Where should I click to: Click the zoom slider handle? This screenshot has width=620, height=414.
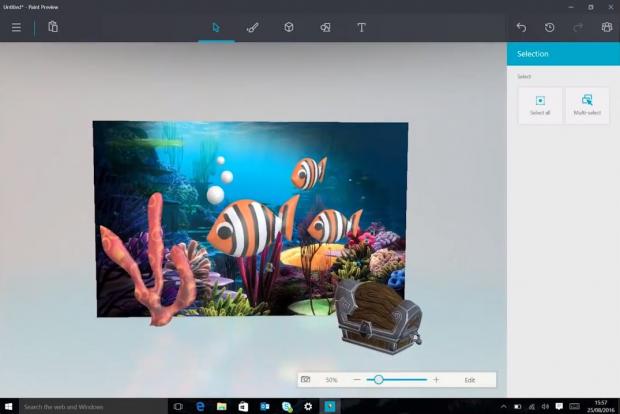point(378,380)
